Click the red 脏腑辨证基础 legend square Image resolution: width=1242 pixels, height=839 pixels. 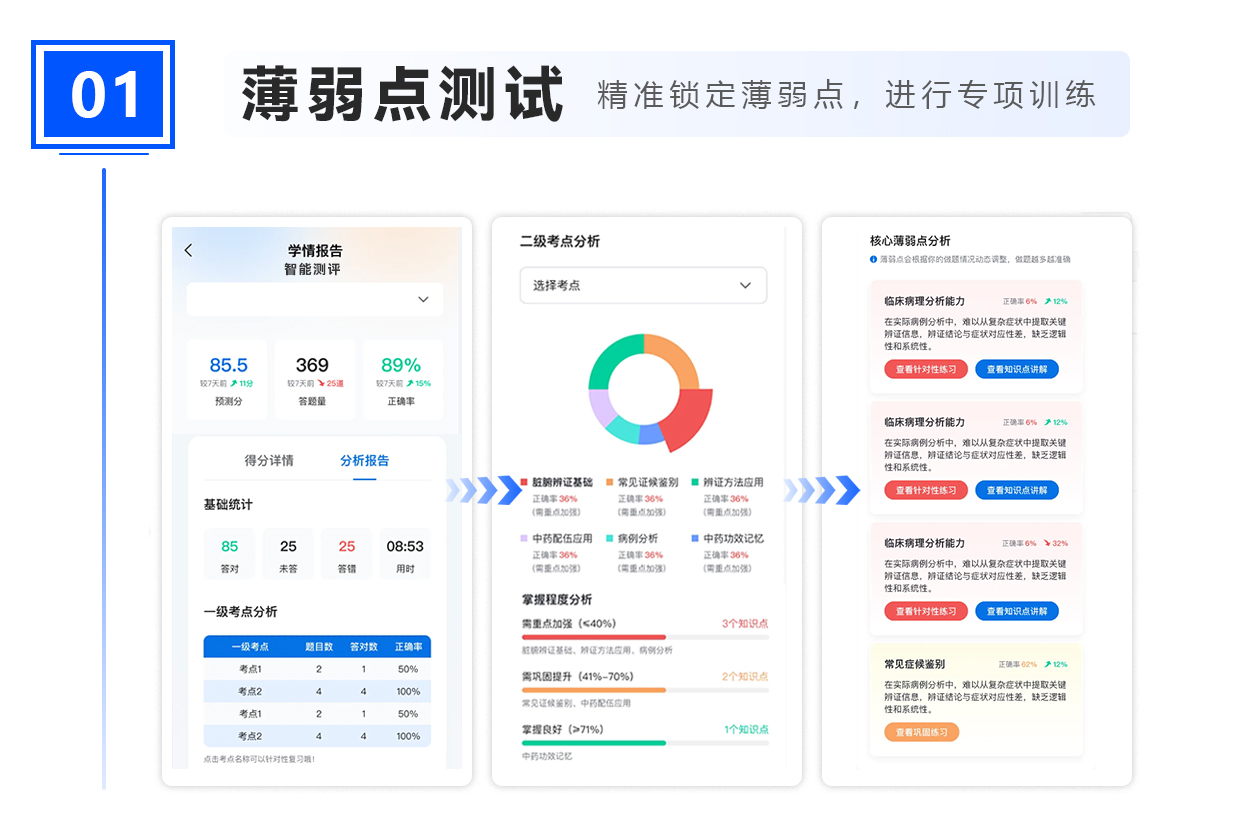click(524, 482)
